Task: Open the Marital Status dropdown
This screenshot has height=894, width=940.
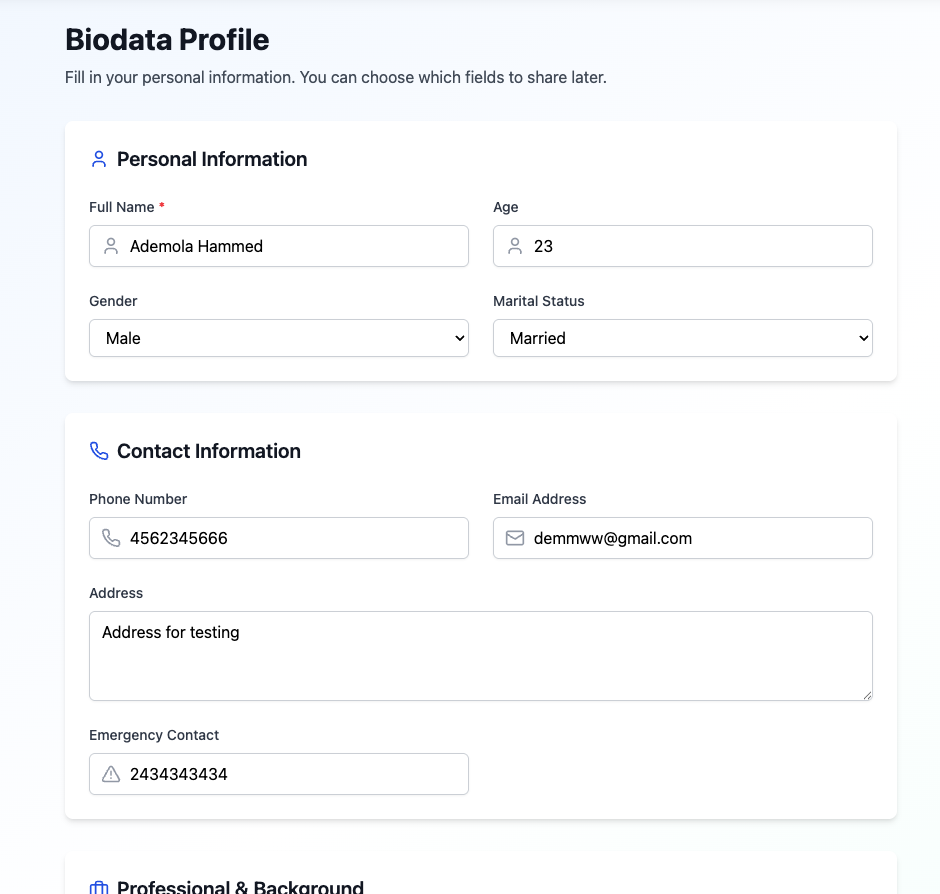Action: [x=683, y=338]
